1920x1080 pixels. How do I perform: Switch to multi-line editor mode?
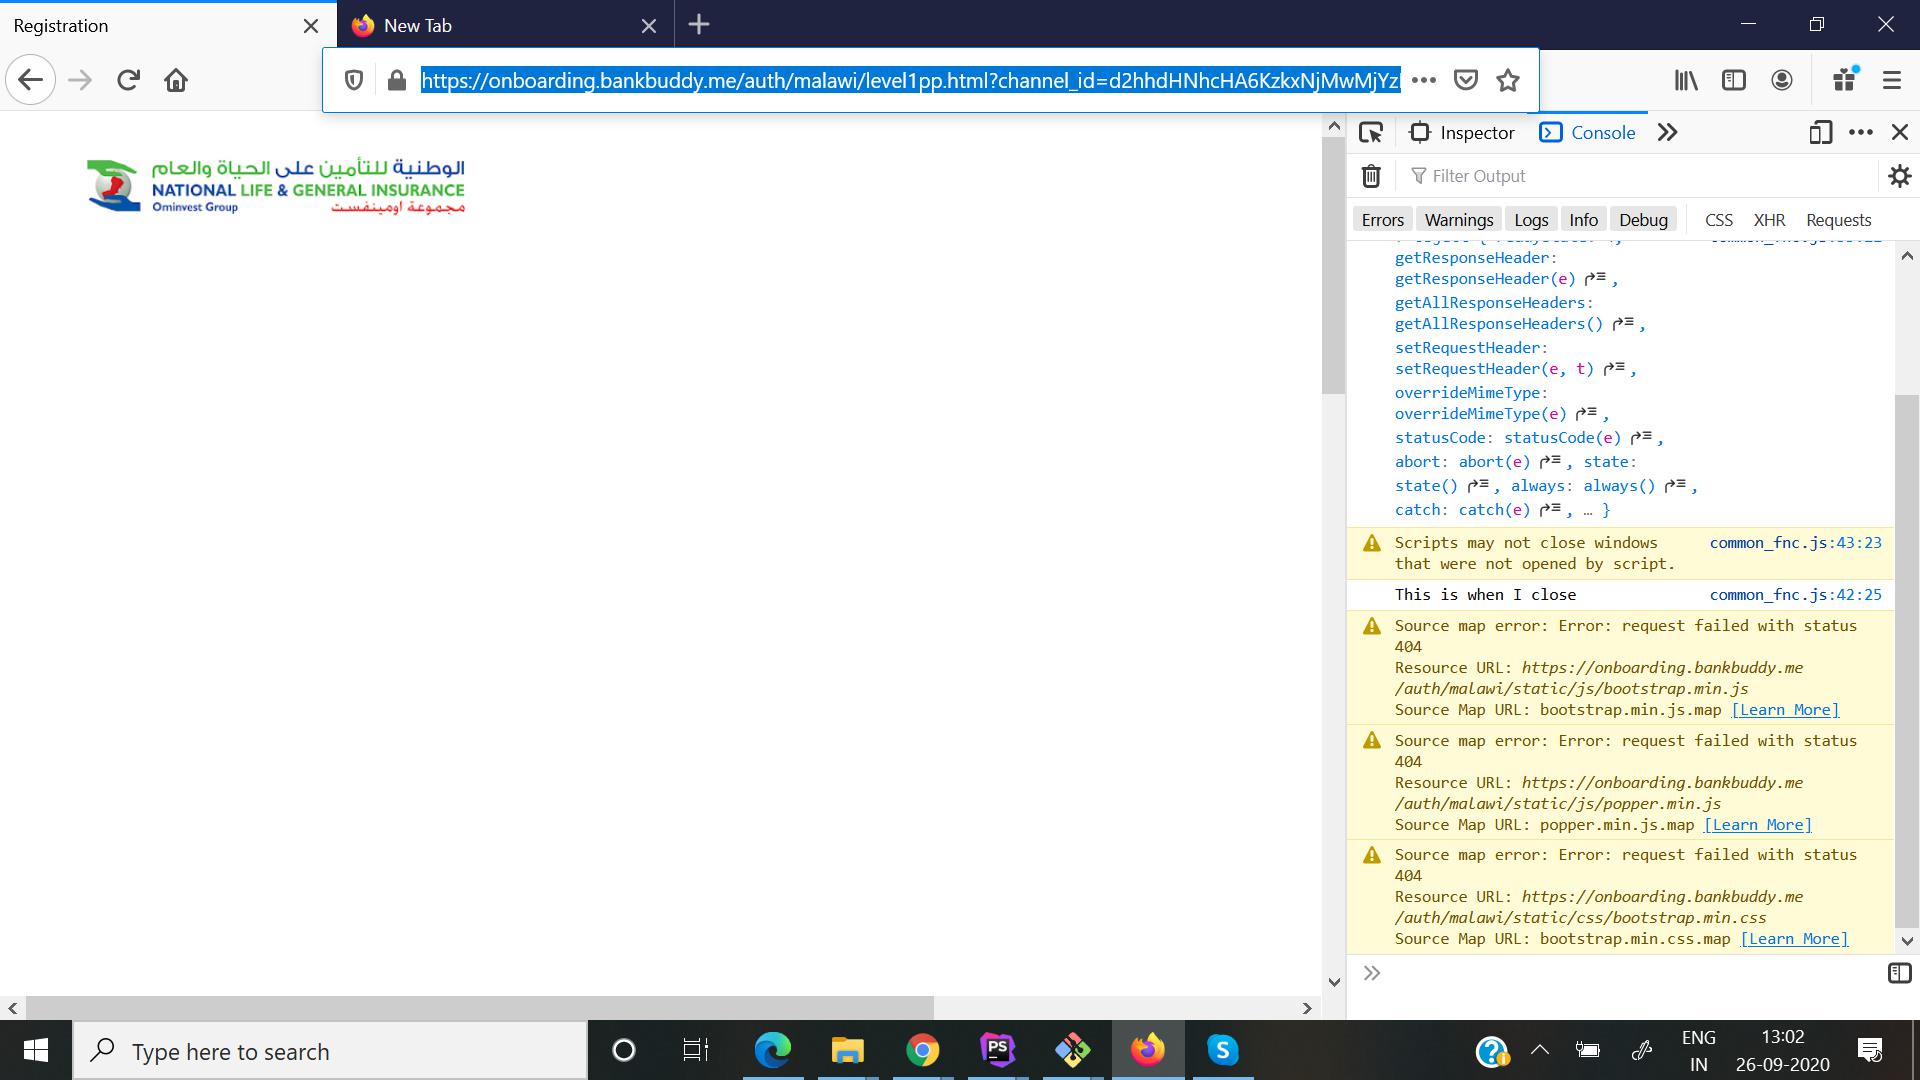click(x=1900, y=973)
